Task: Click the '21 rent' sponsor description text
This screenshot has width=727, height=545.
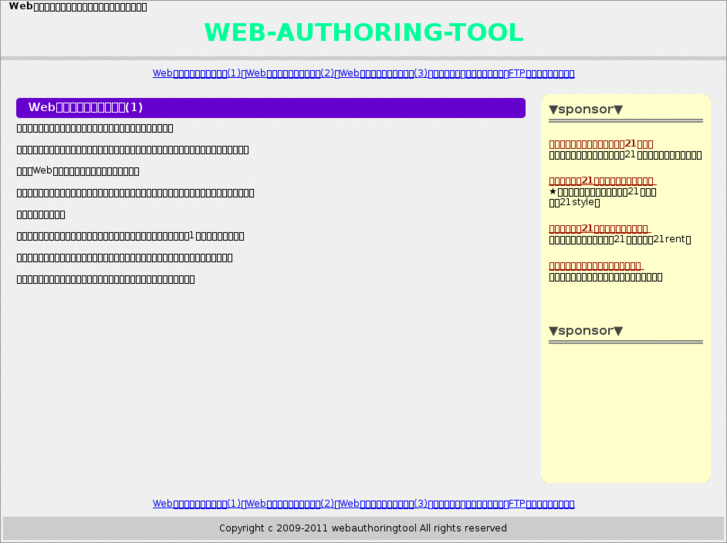Action: point(620,240)
